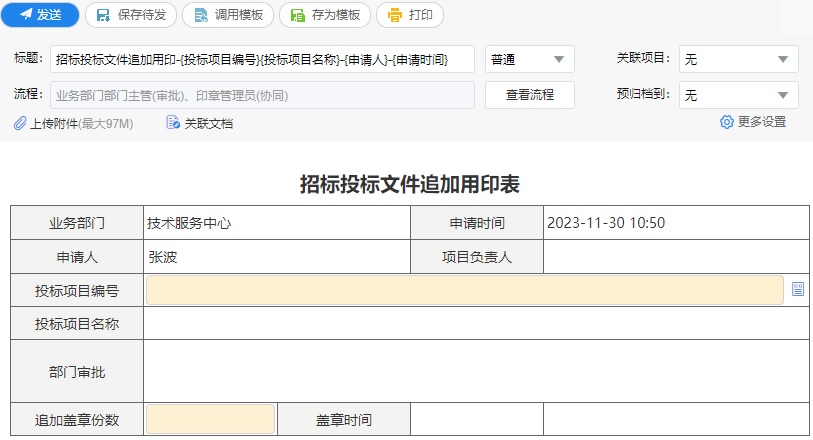Click the 关联文档 document icon
The image size is (813, 440).
click(173, 123)
